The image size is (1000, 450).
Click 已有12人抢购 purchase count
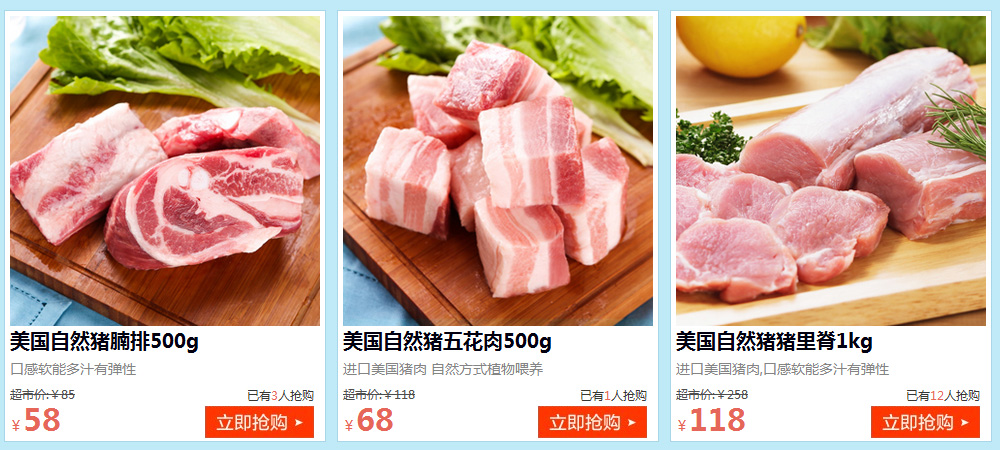click(943, 396)
